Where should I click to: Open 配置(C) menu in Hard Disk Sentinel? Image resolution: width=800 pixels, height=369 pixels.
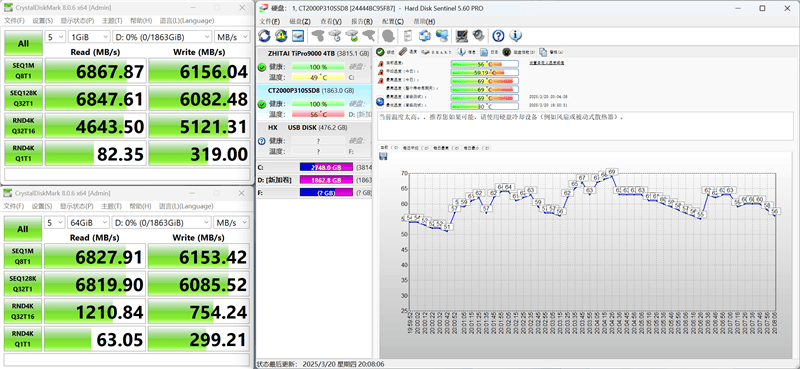tap(392, 21)
